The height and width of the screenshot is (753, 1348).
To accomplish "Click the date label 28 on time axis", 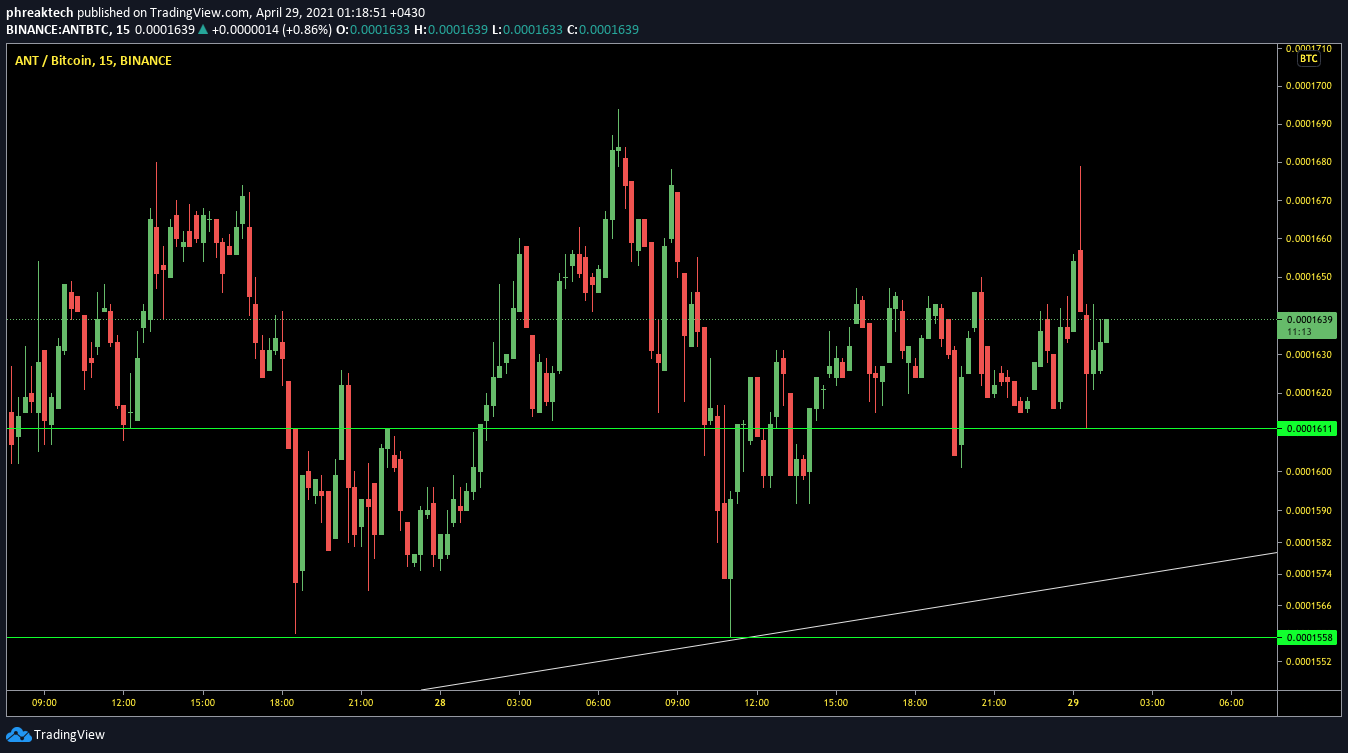I will coord(440,703).
